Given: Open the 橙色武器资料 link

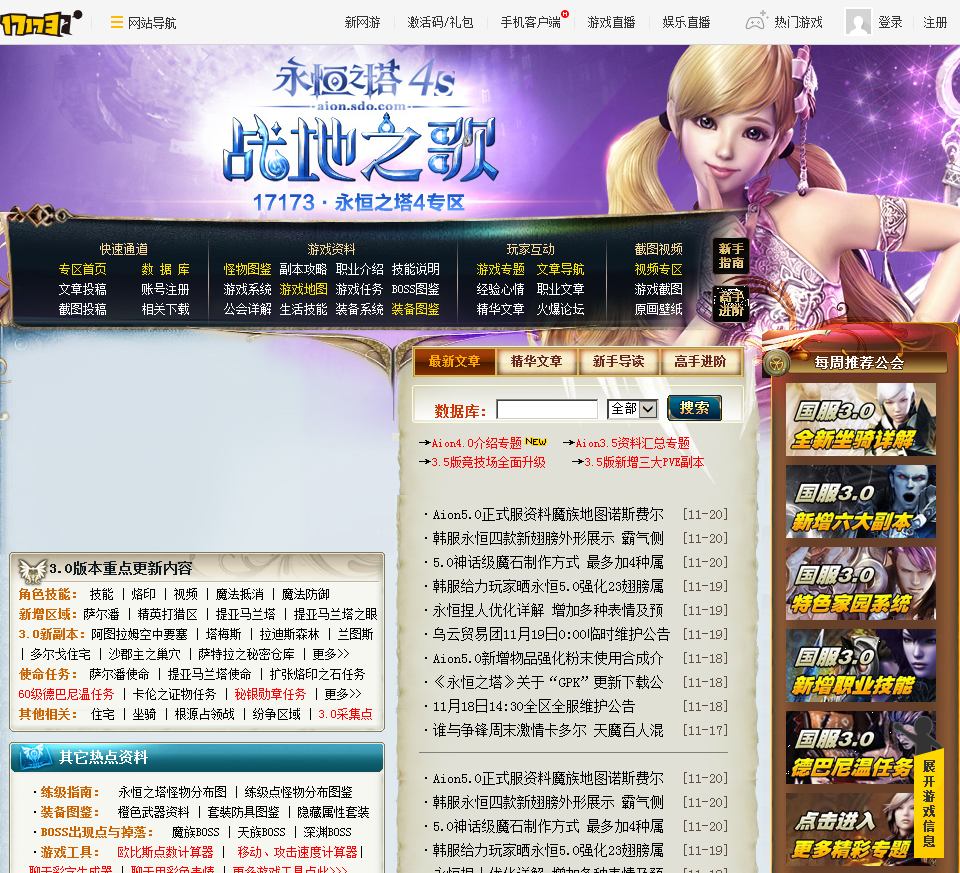Looking at the screenshot, I should point(154,812).
